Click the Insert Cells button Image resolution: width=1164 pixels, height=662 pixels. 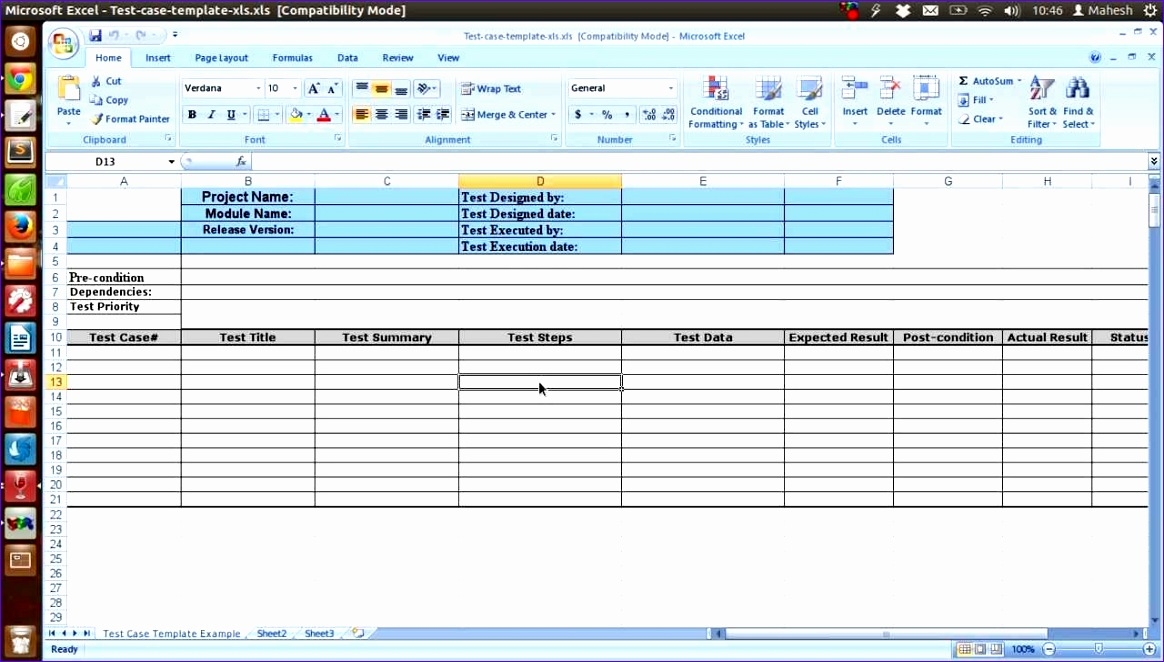[x=854, y=100]
